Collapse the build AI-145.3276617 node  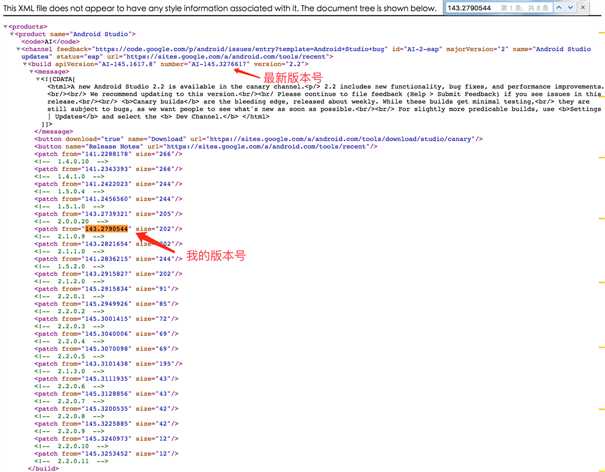[25, 64]
